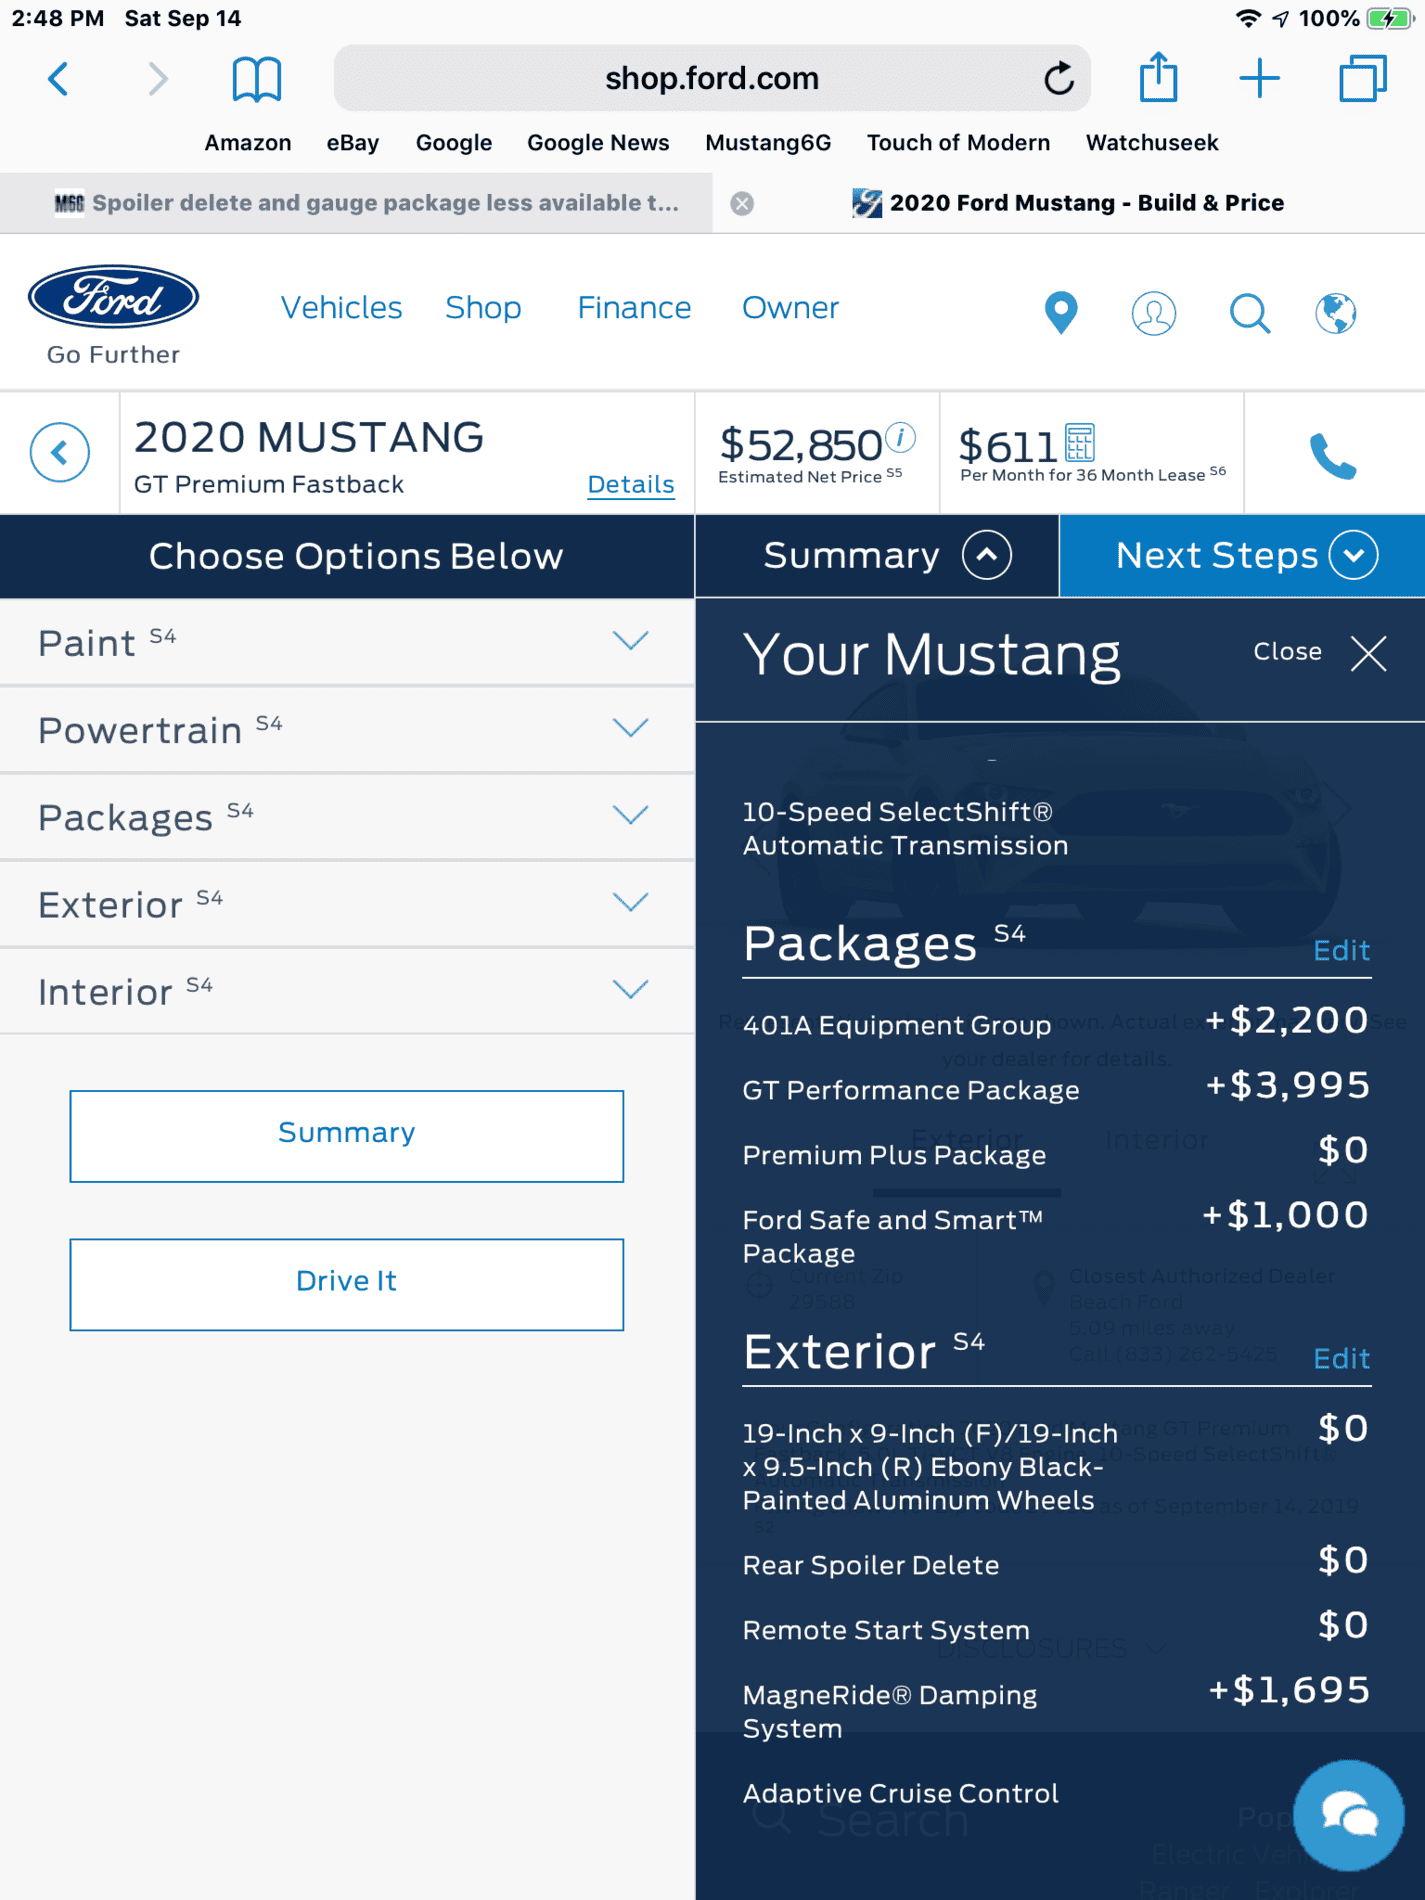Open the Next Steps dropdown

coord(1242,556)
